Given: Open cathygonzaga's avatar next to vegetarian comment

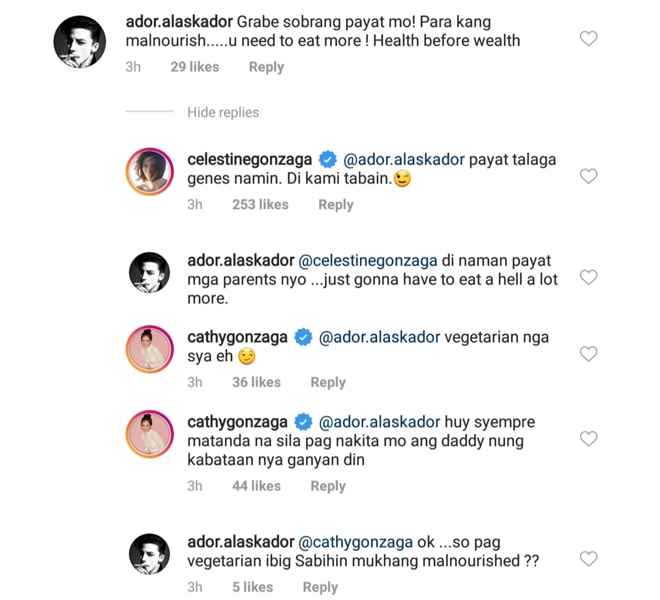Looking at the screenshot, I should 149,349.
